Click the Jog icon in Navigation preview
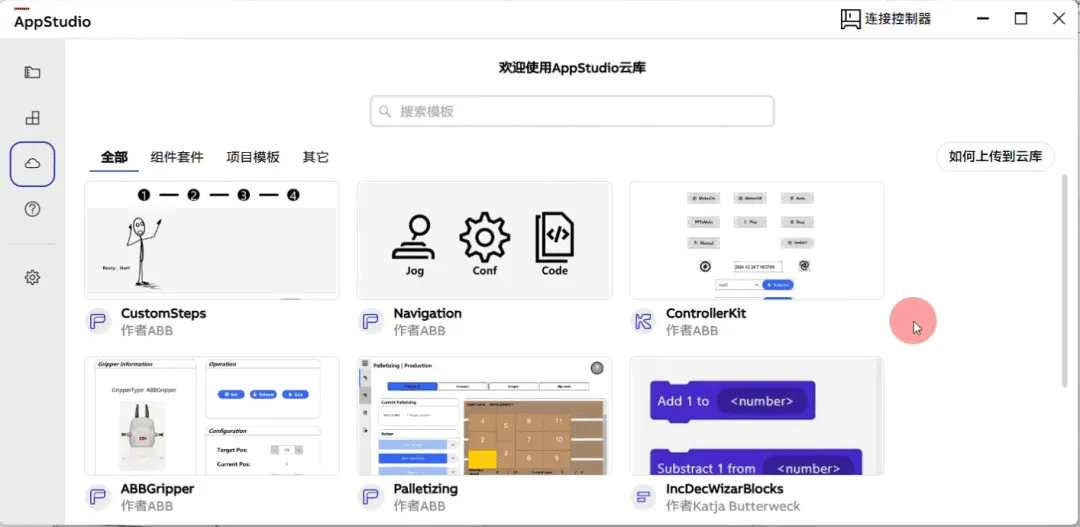 pos(415,238)
